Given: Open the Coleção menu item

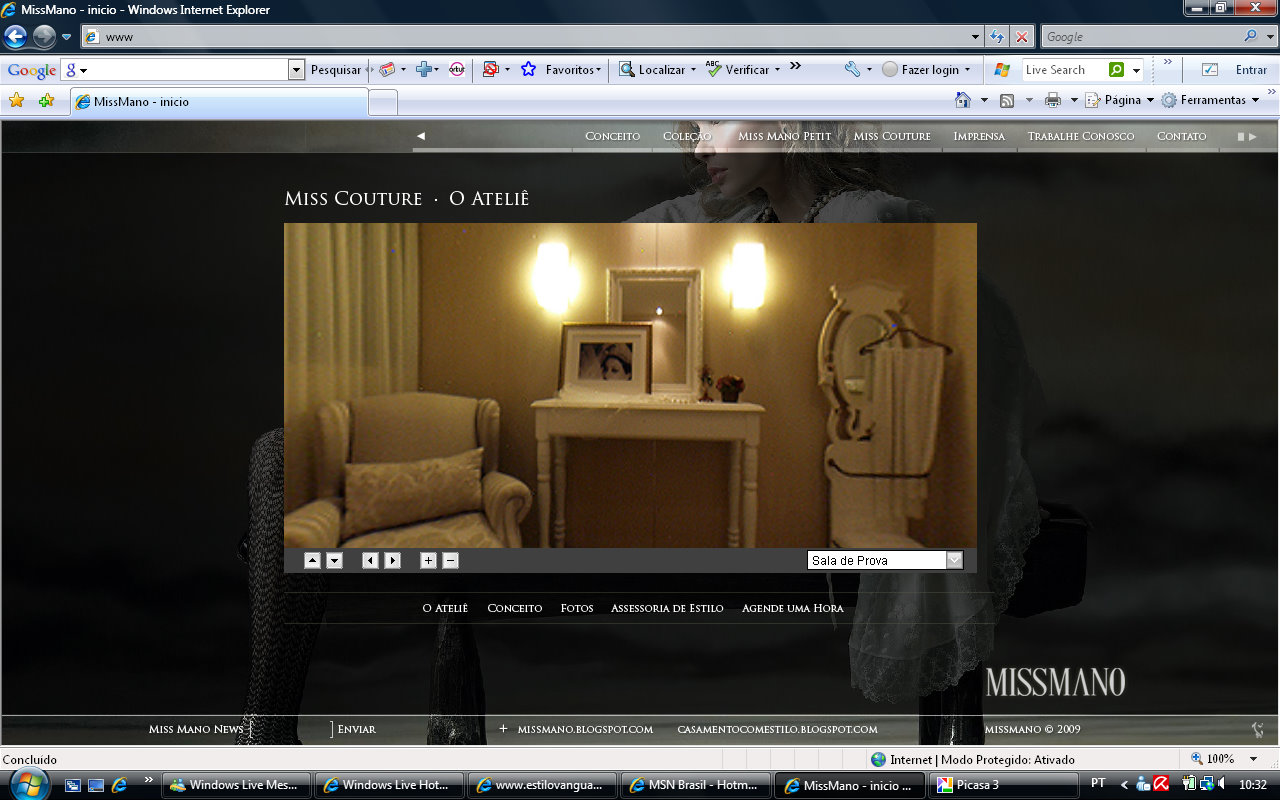Looking at the screenshot, I should [x=687, y=136].
